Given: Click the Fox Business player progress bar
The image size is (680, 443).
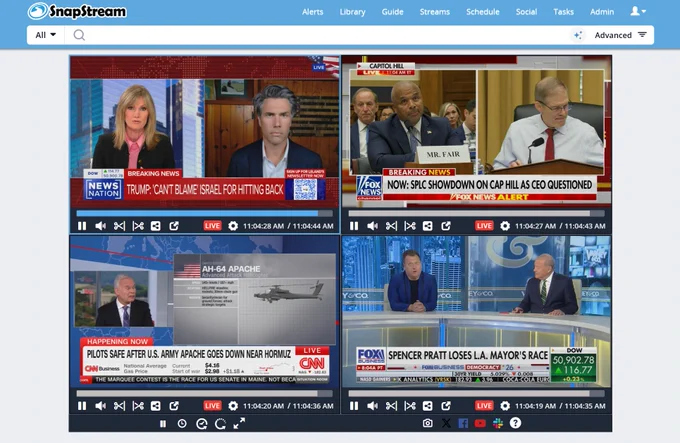Looking at the screenshot, I should pyautogui.click(x=477, y=394).
